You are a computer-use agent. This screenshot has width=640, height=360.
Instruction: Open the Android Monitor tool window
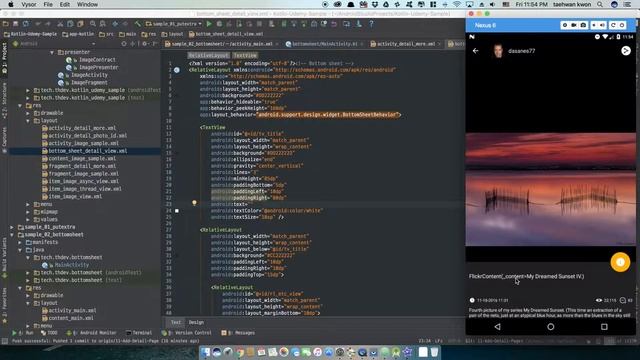pyautogui.click(x=91, y=333)
